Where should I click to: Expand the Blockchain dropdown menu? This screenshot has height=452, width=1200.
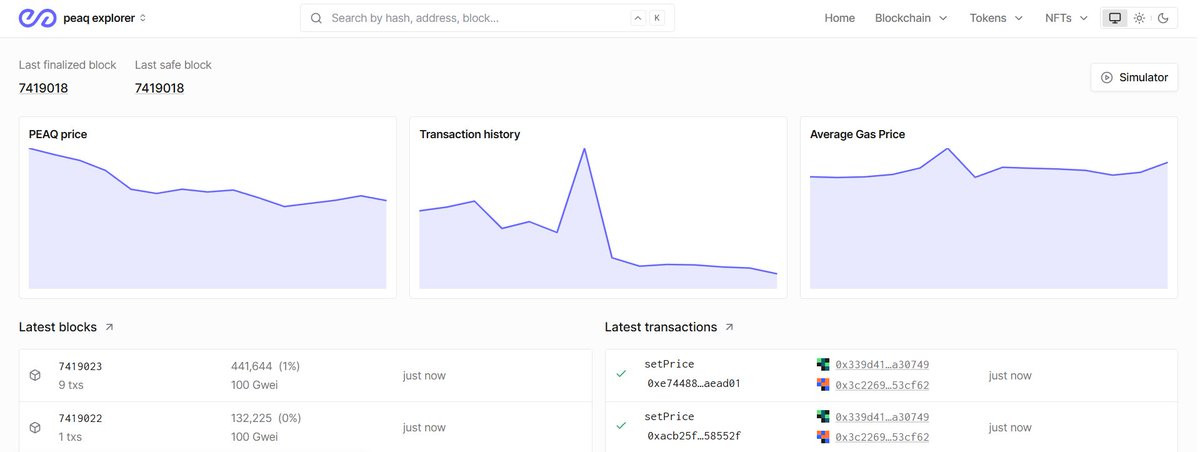pyautogui.click(x=911, y=18)
